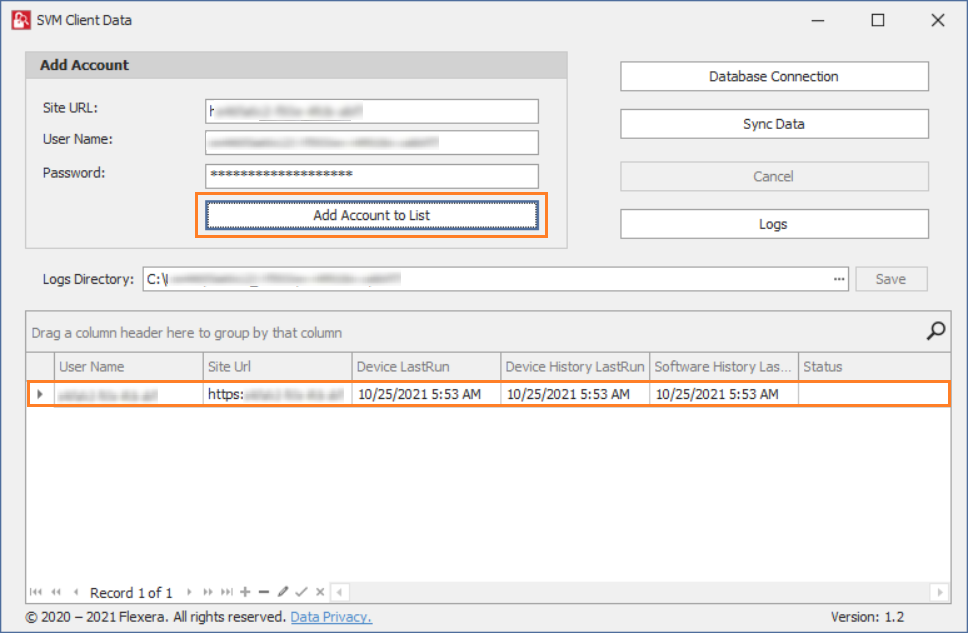Confirm edit with checkmark icon
The image size is (968, 633).
click(301, 592)
